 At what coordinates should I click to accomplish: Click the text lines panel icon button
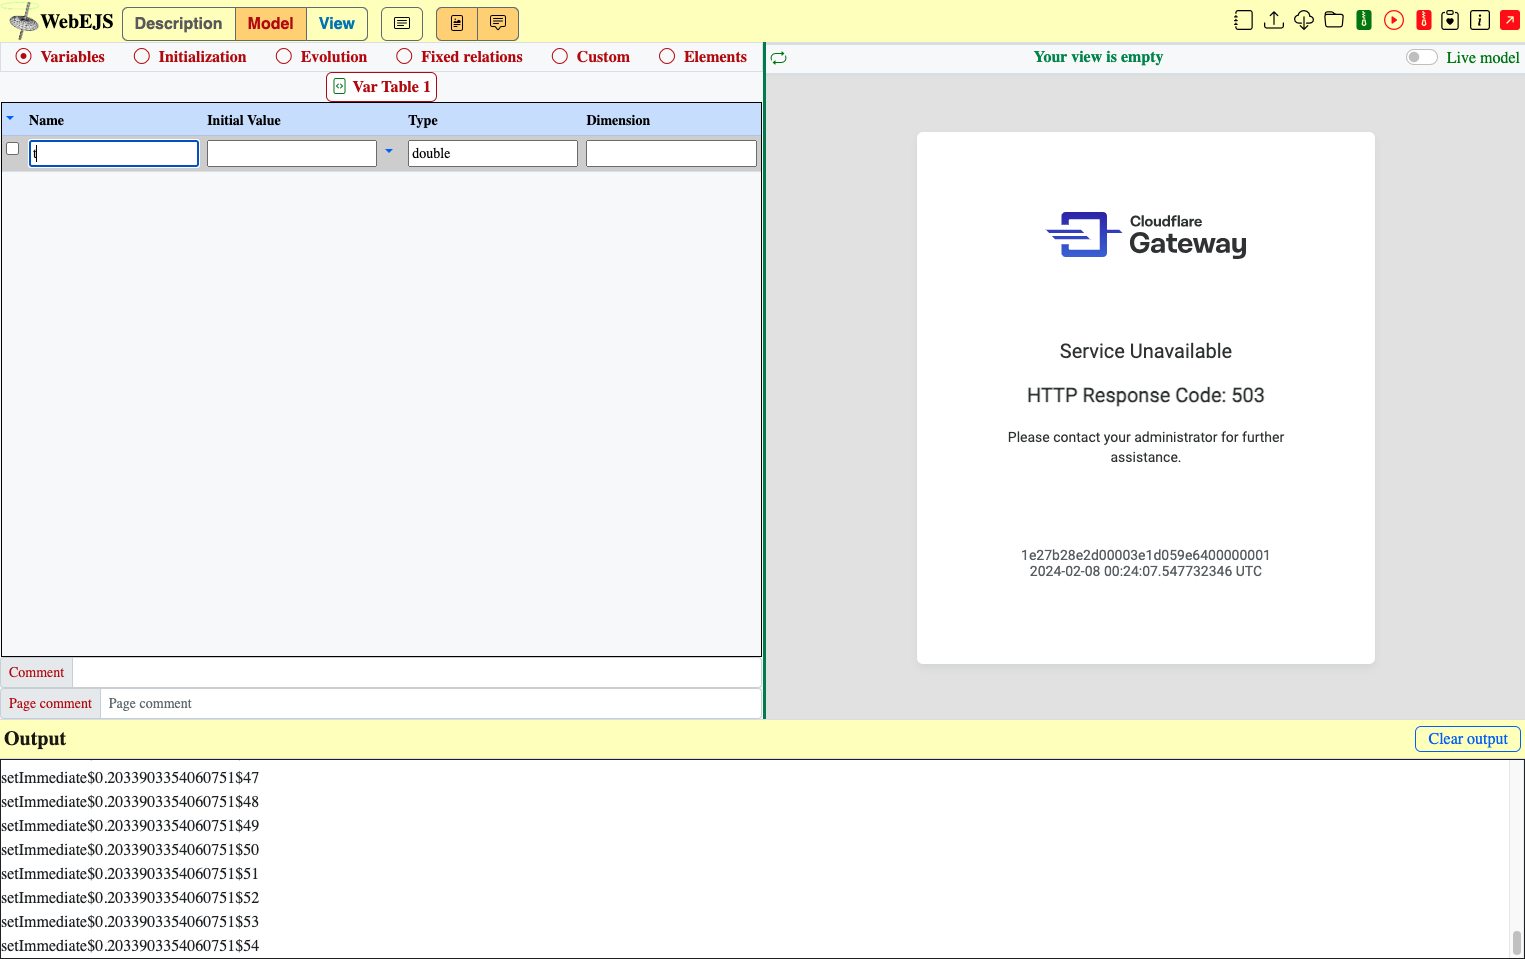coord(402,23)
